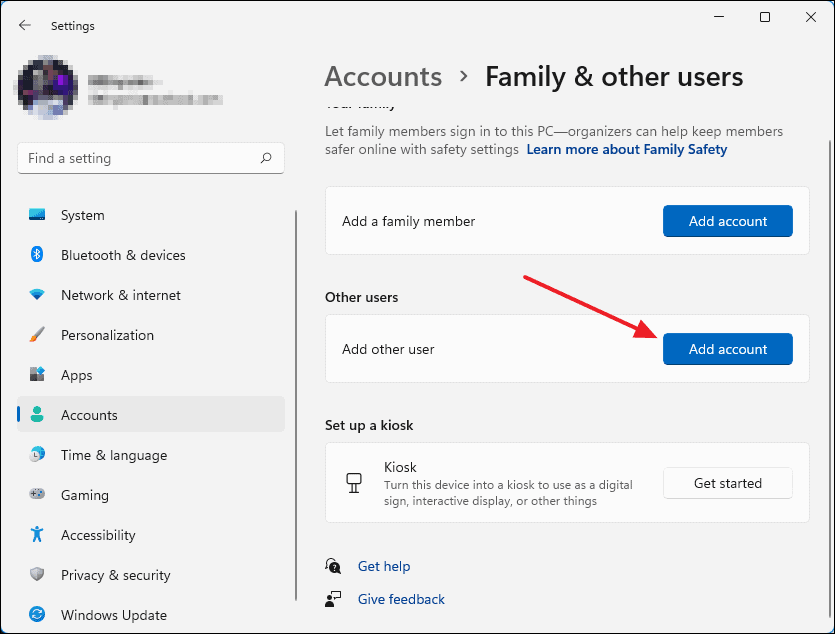Click the back arrow in Settings
835x634 pixels.
24,25
